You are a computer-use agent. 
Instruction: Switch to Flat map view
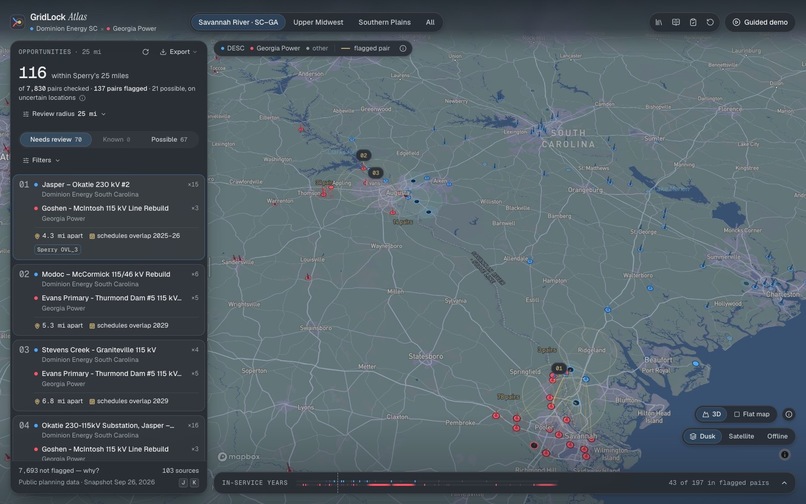[751, 414]
